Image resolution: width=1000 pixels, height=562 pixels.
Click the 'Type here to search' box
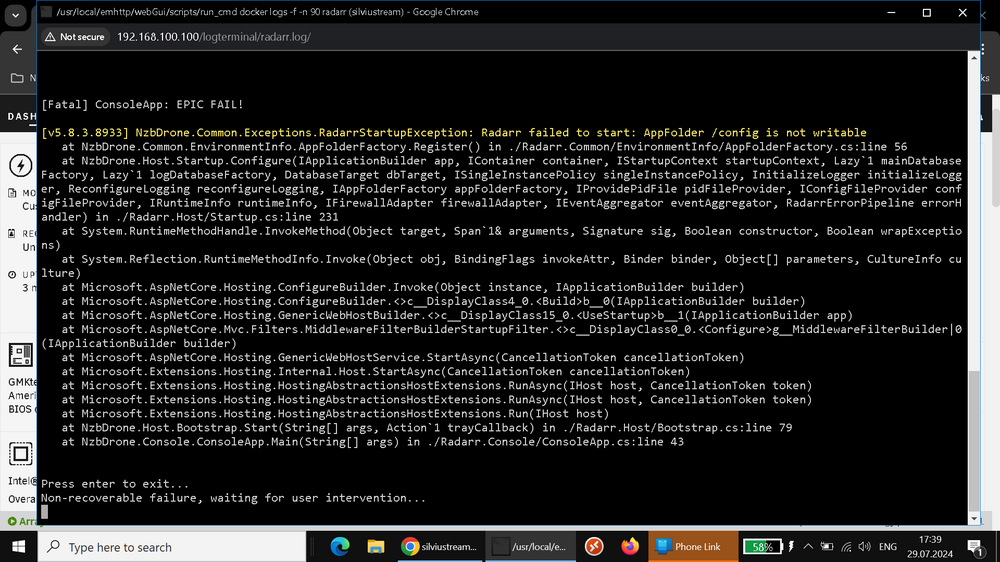tap(172, 547)
